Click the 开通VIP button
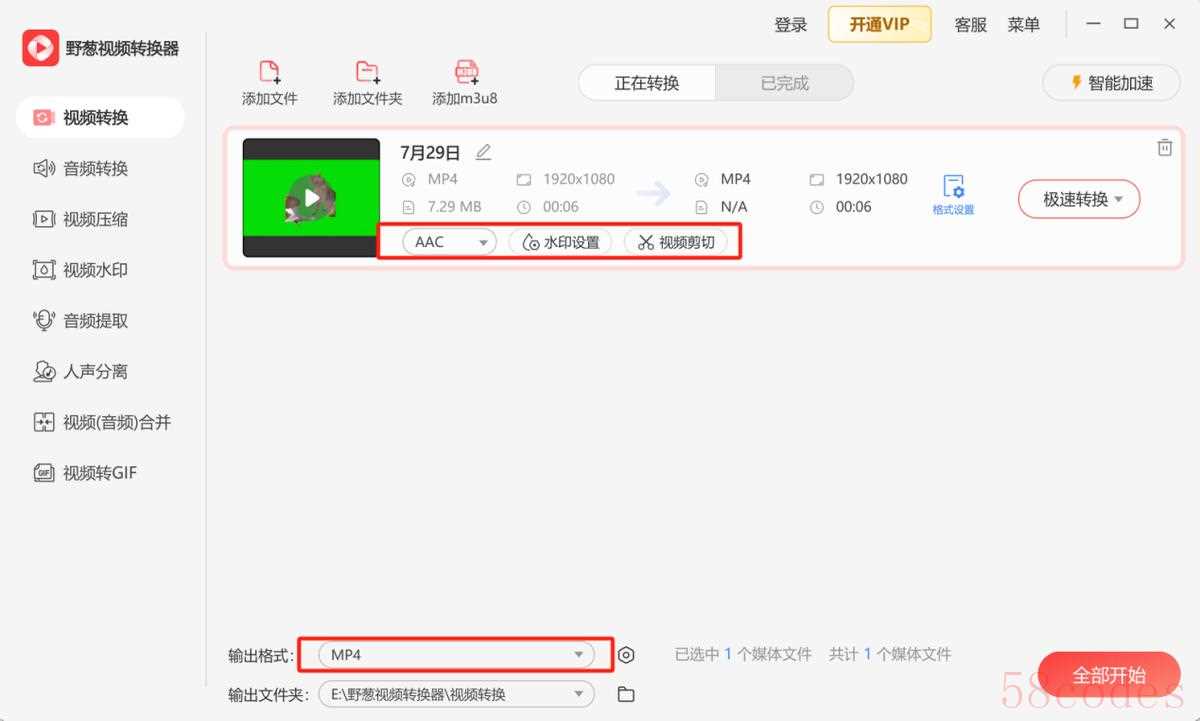Screen dimensions: 1200x721 [879, 24]
